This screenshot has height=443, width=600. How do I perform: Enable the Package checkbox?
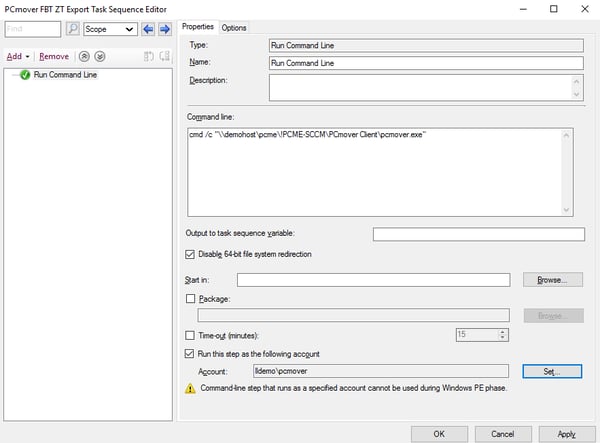190,299
